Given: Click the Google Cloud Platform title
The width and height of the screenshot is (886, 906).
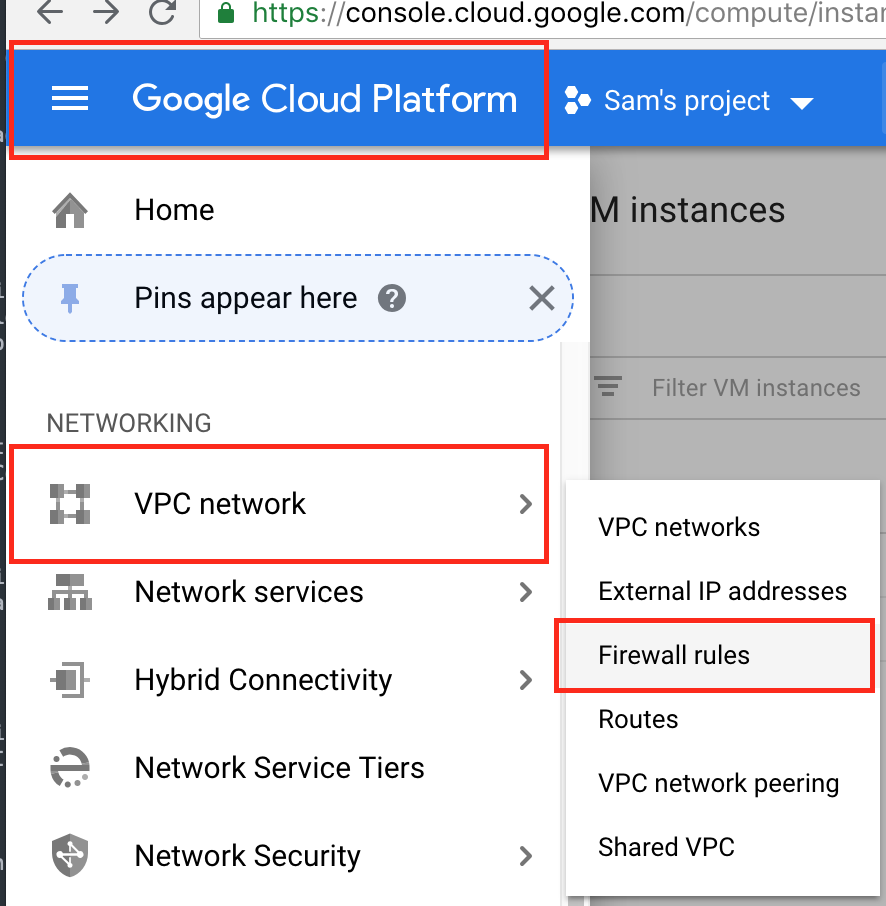Looking at the screenshot, I should [x=325, y=99].
